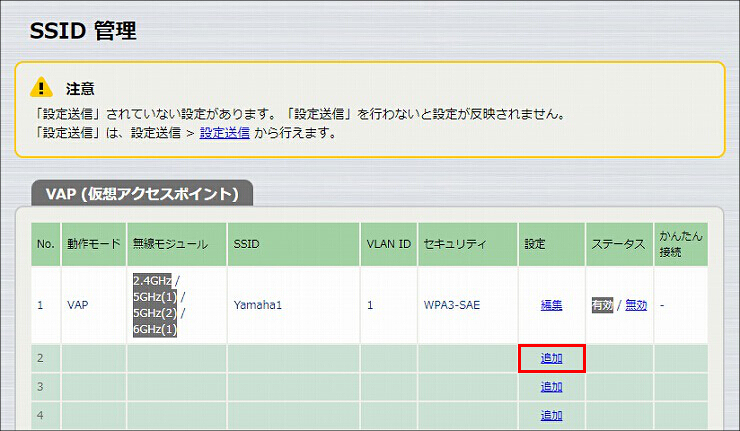Click 無効 link in Yamaha1 status

[636, 305]
